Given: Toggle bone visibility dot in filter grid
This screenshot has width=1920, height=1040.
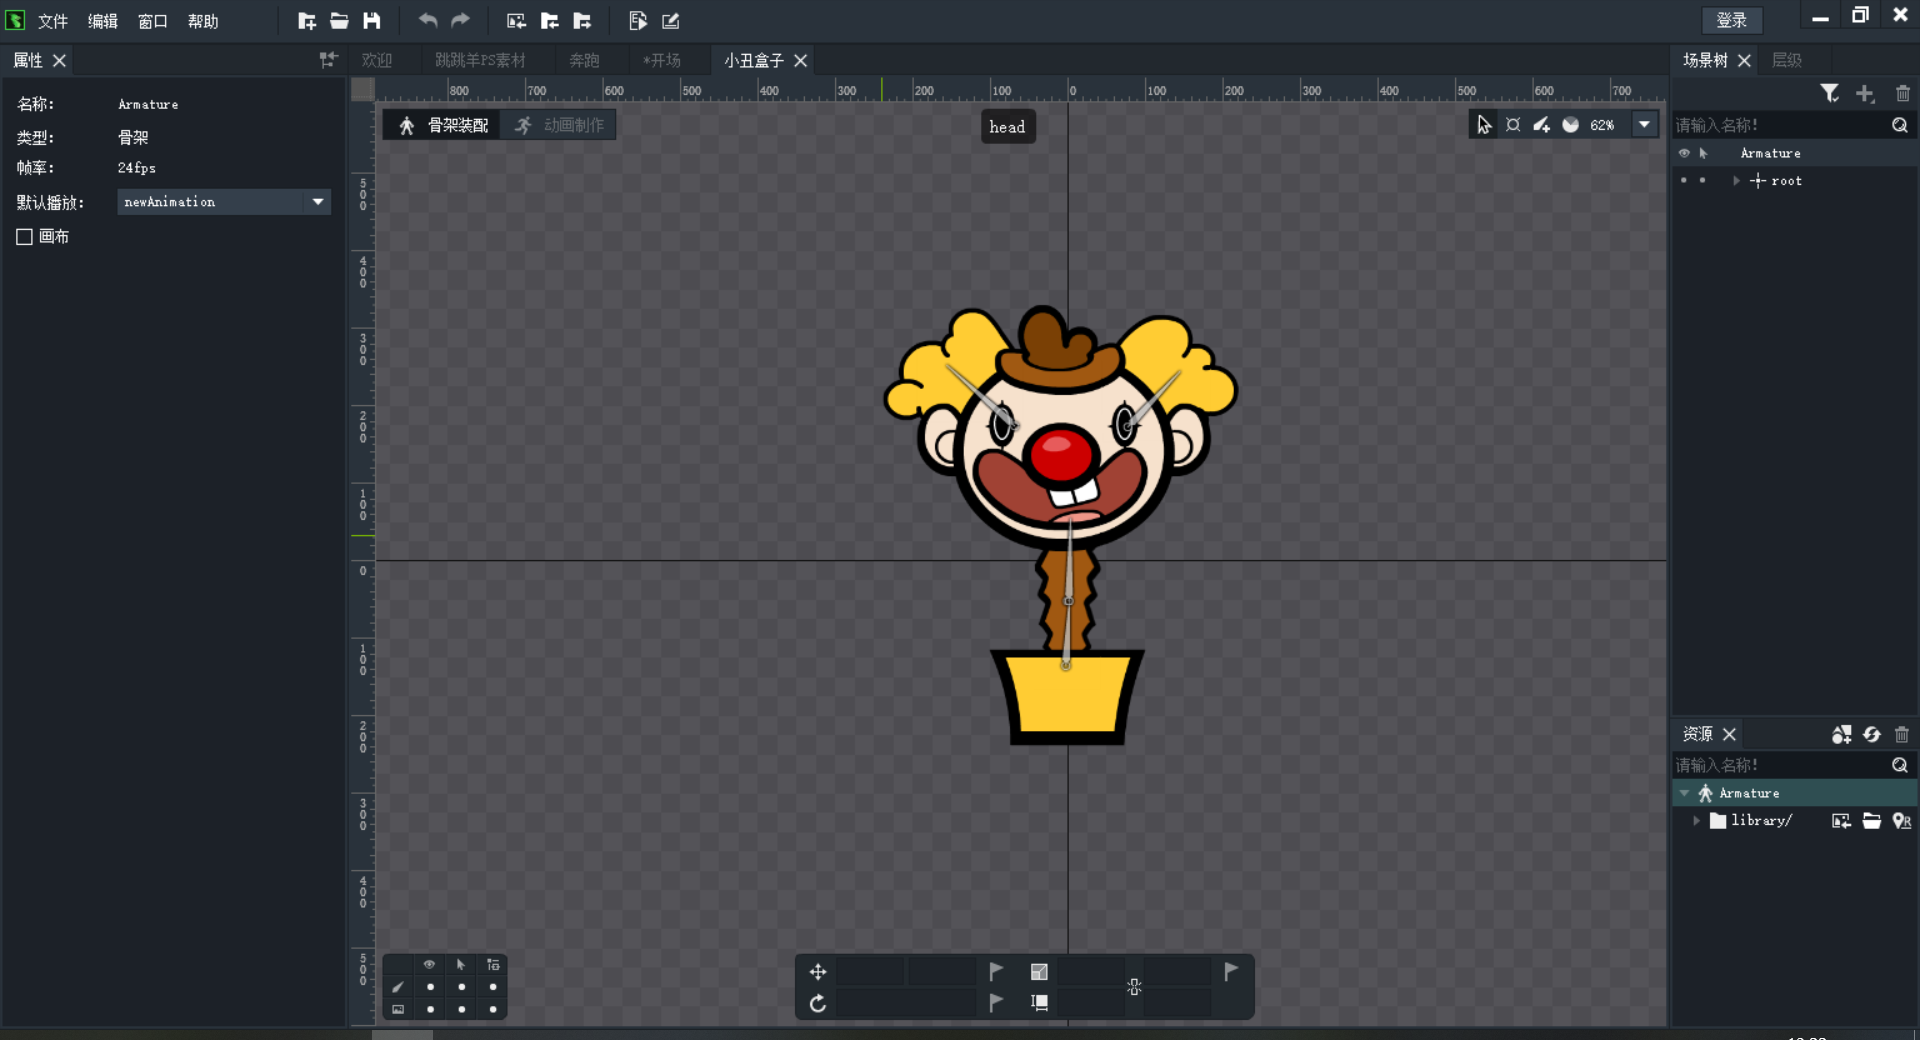Looking at the screenshot, I should point(430,987).
